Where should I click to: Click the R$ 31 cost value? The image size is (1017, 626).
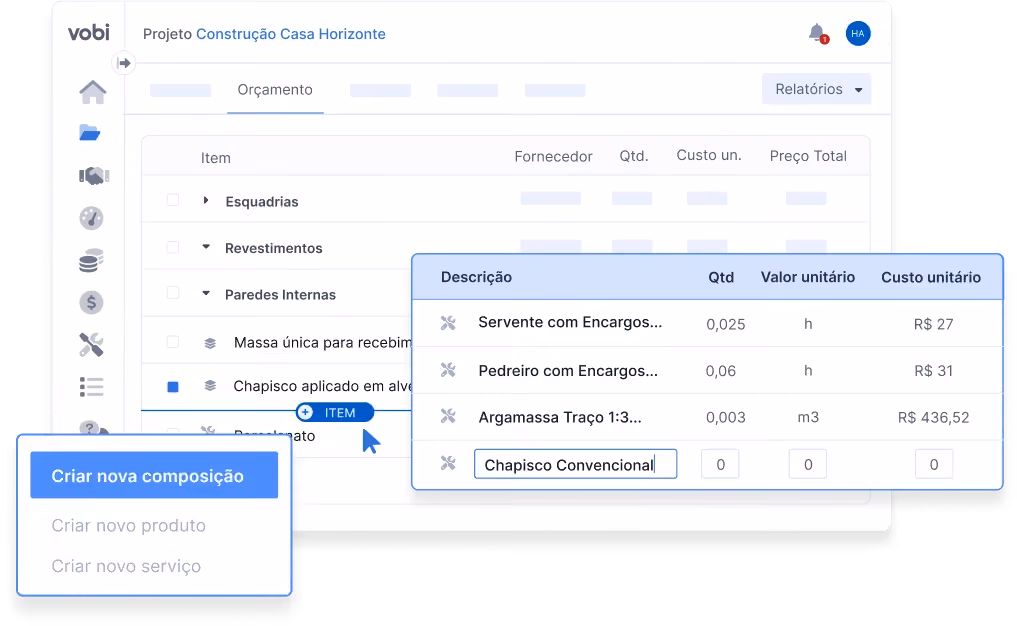(933, 371)
